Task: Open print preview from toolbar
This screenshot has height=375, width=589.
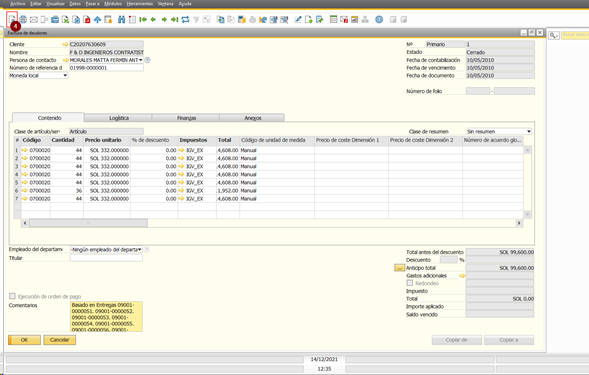Action: (12, 19)
